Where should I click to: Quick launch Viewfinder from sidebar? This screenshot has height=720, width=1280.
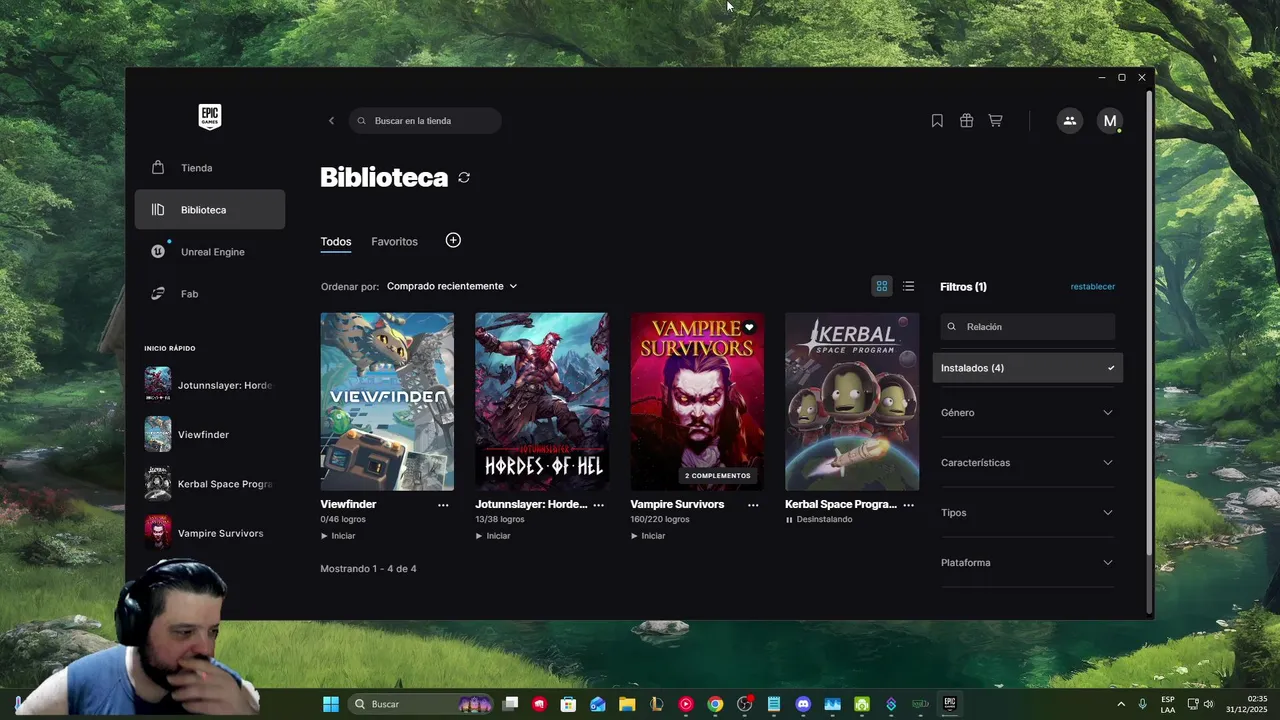pos(209,435)
